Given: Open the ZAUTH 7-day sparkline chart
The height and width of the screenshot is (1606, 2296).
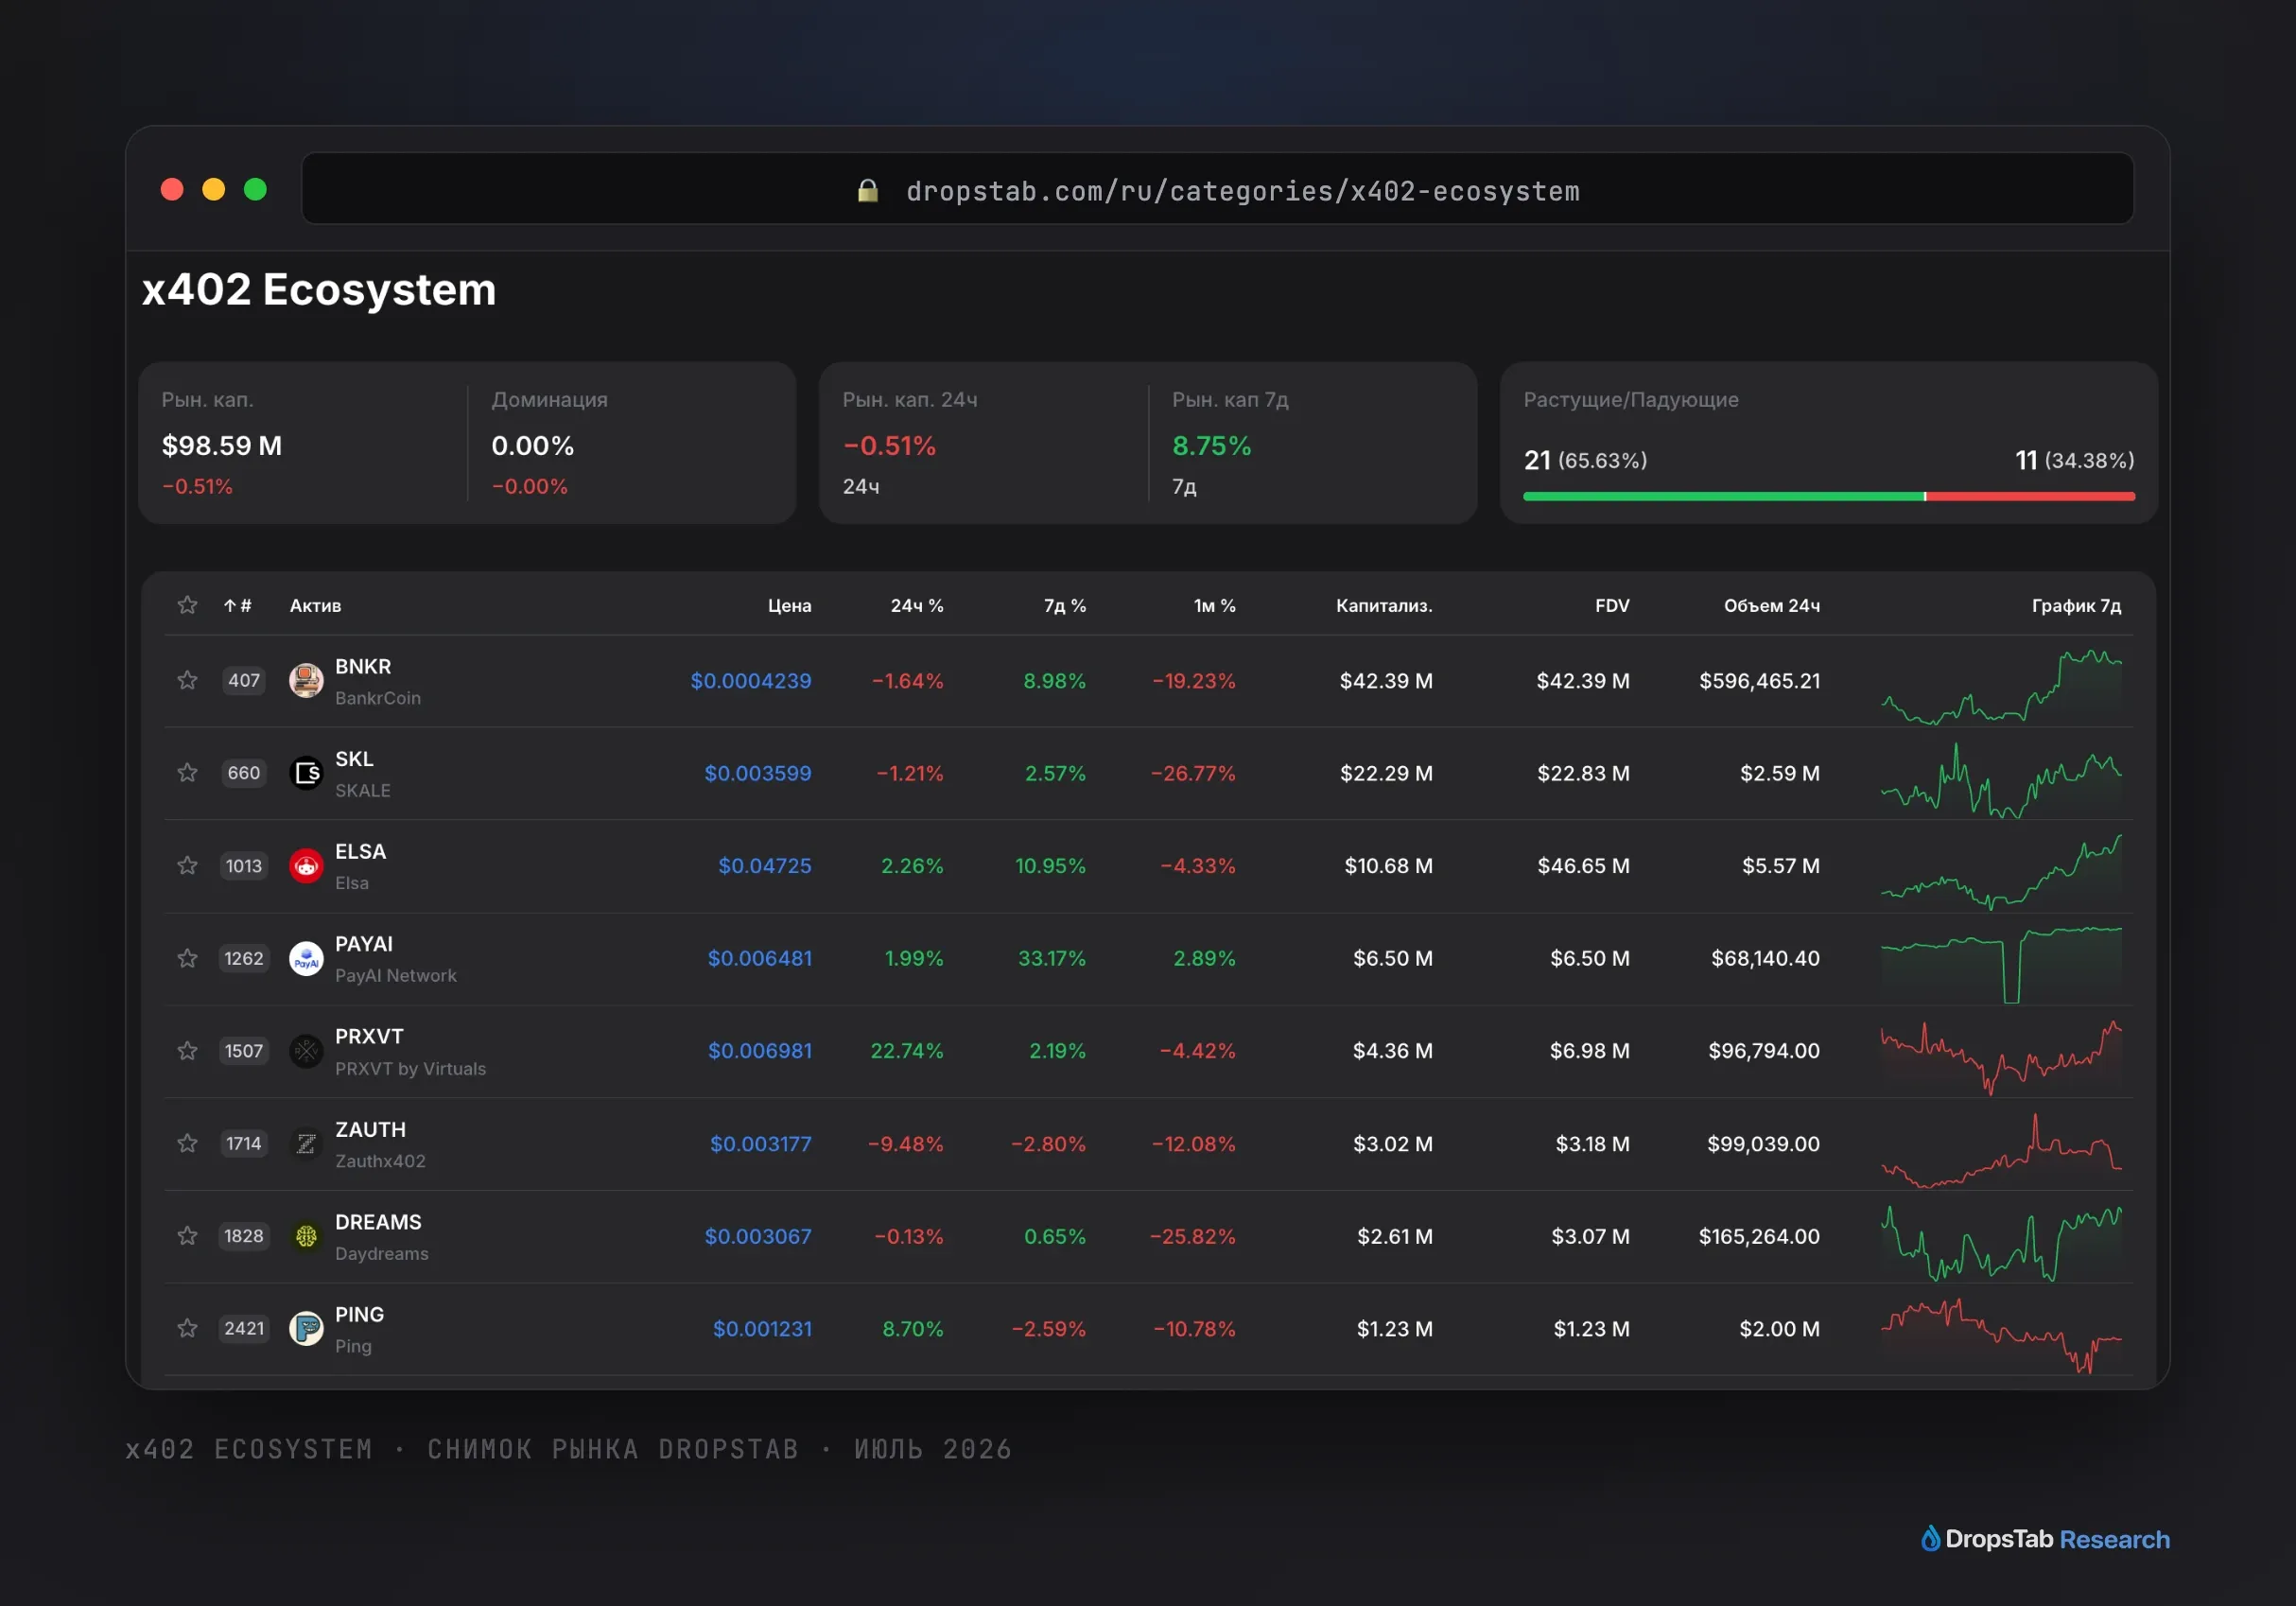Looking at the screenshot, I should point(2001,1150).
